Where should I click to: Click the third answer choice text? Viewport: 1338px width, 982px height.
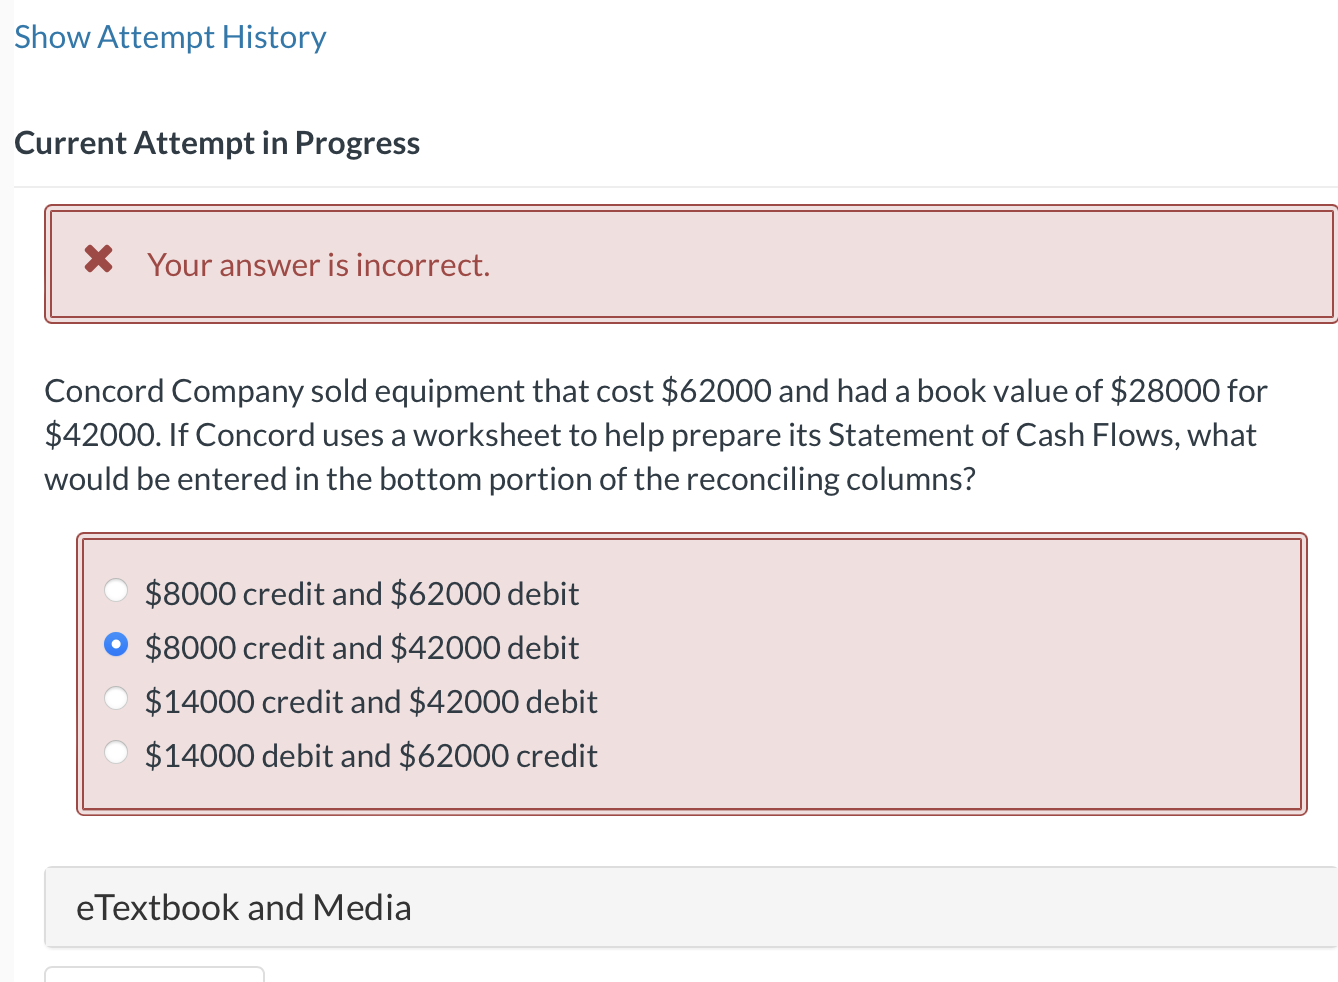pyautogui.click(x=371, y=701)
